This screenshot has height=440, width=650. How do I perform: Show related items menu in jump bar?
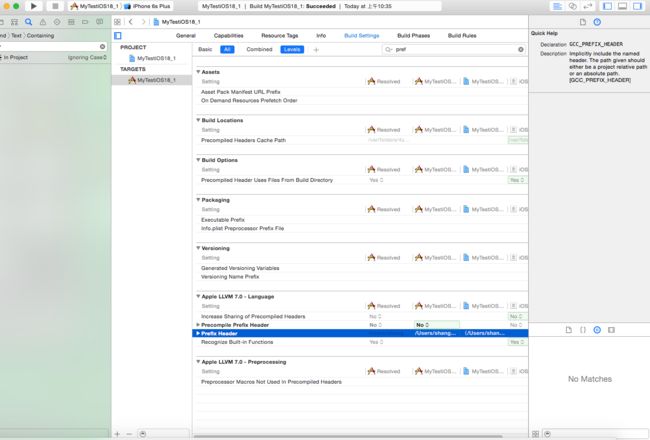click(x=117, y=22)
